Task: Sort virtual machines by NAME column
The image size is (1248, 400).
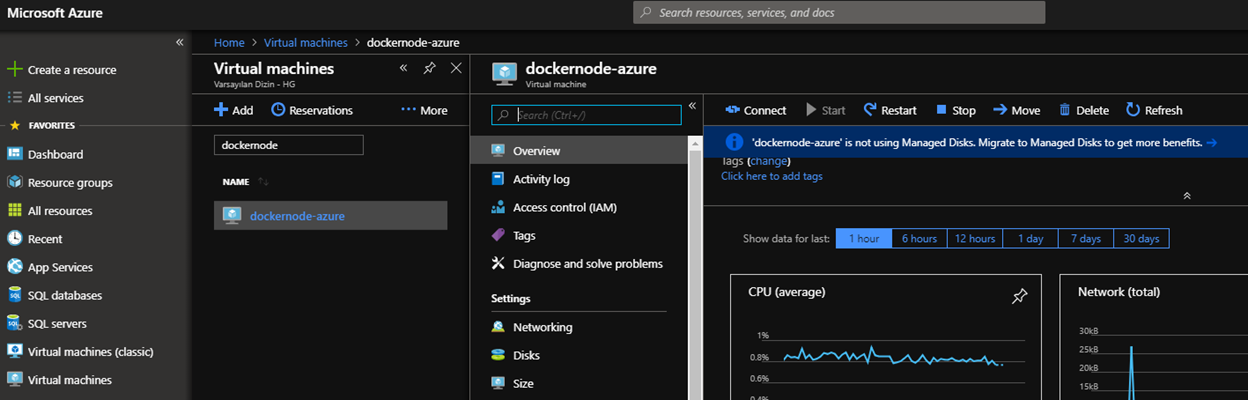Action: 245,182
